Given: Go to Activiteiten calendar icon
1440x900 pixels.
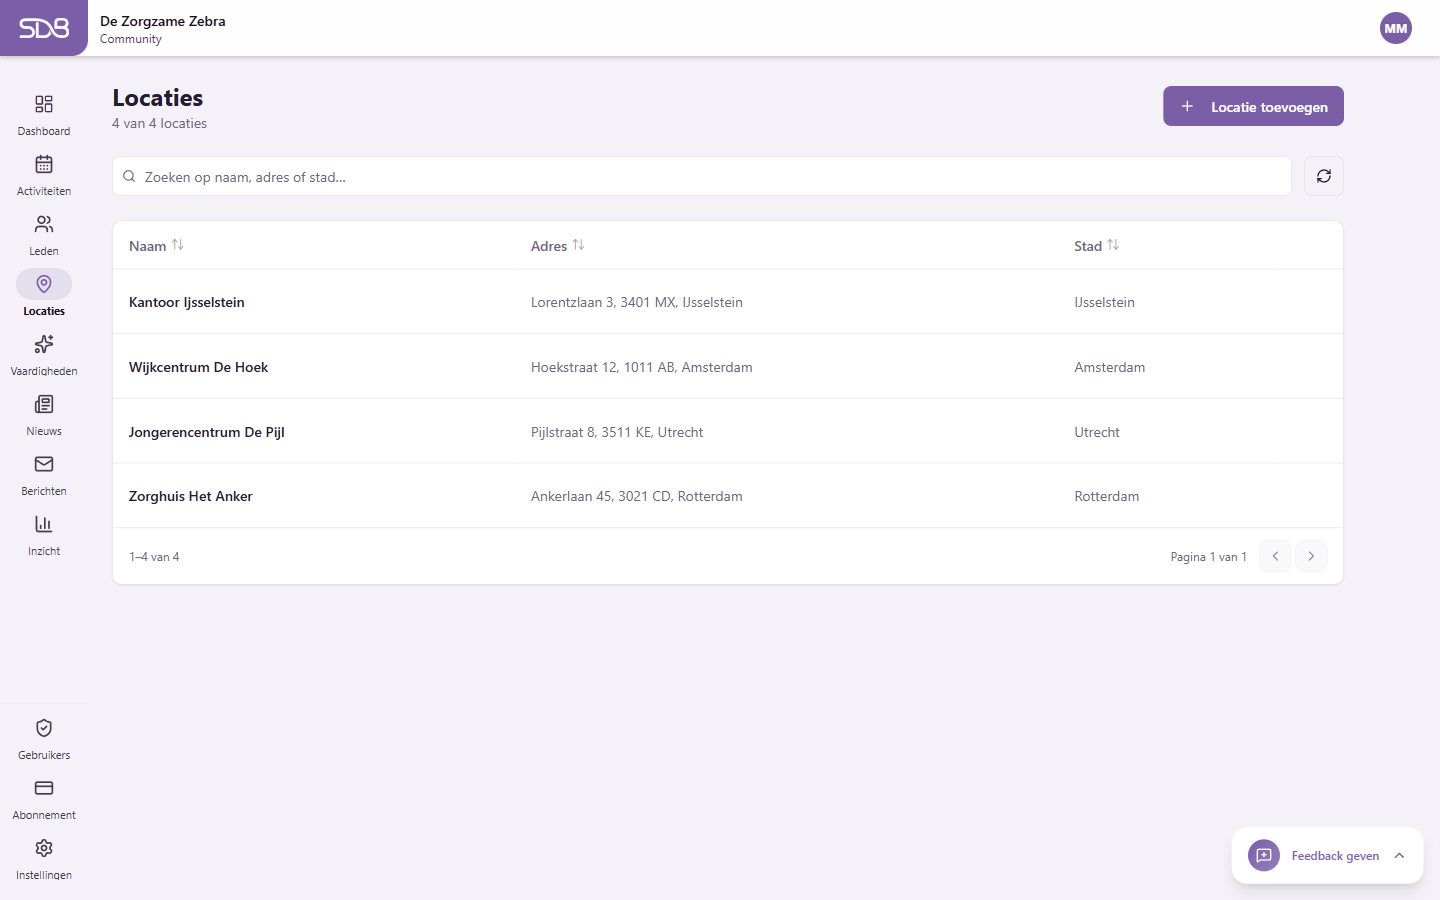Looking at the screenshot, I should click(x=44, y=165).
